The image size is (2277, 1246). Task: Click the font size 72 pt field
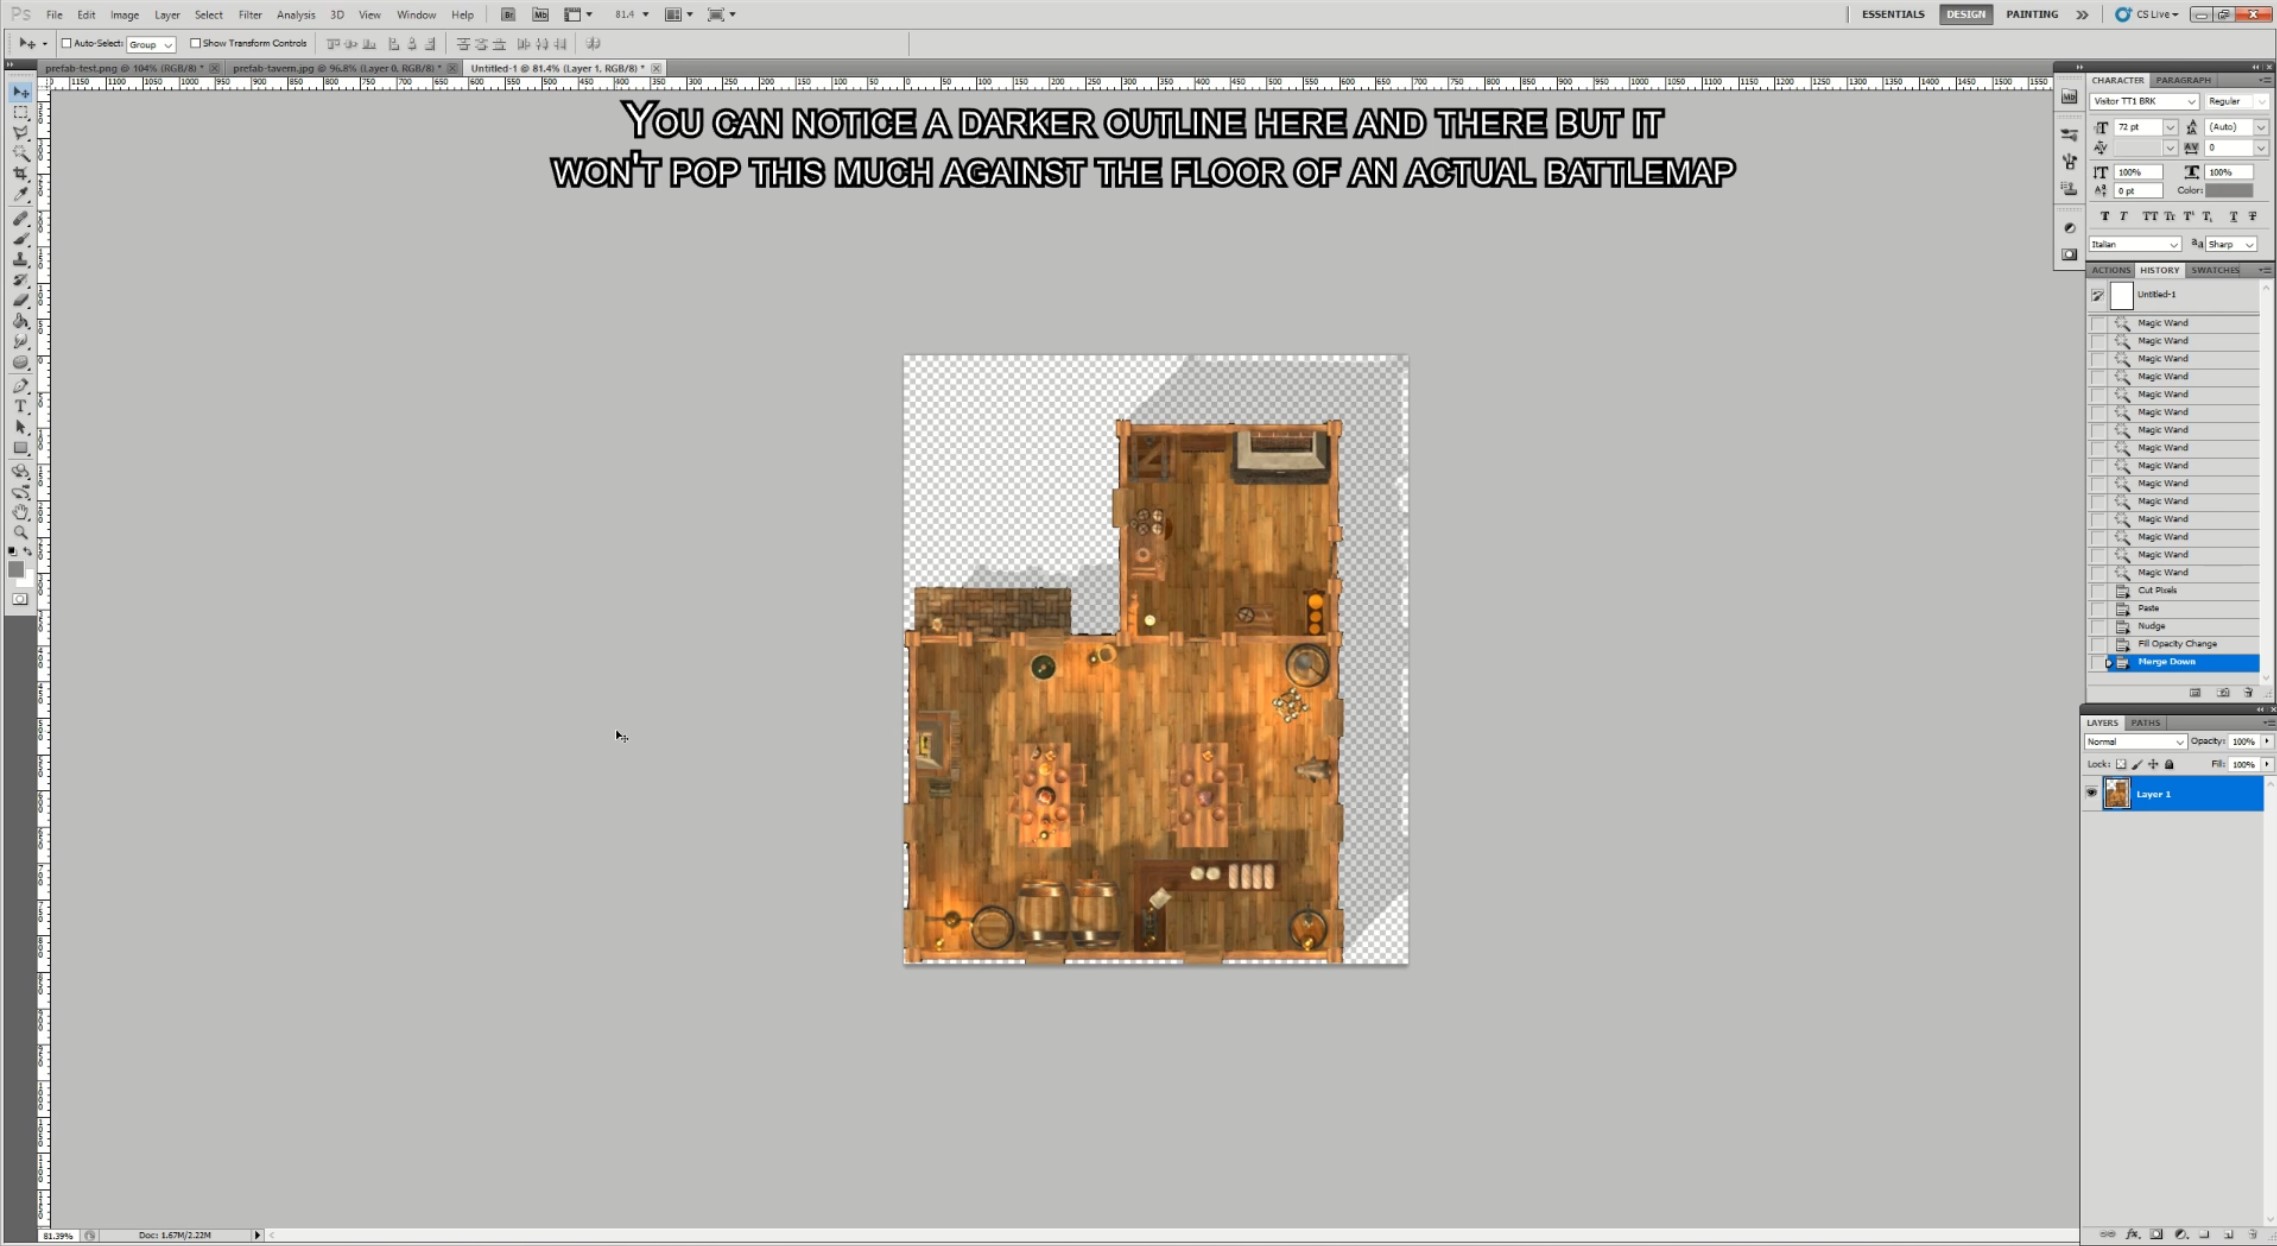click(2136, 127)
